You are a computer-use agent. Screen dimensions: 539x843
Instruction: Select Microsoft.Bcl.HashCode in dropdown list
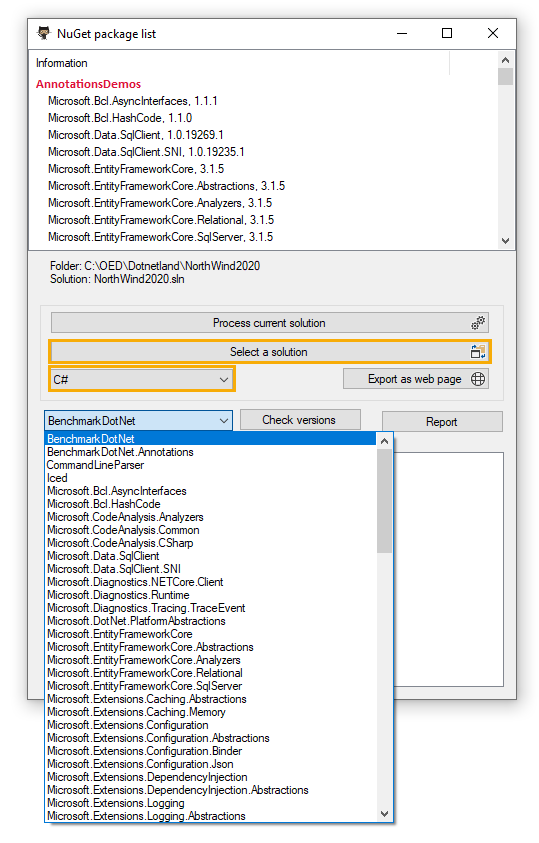click(211, 504)
